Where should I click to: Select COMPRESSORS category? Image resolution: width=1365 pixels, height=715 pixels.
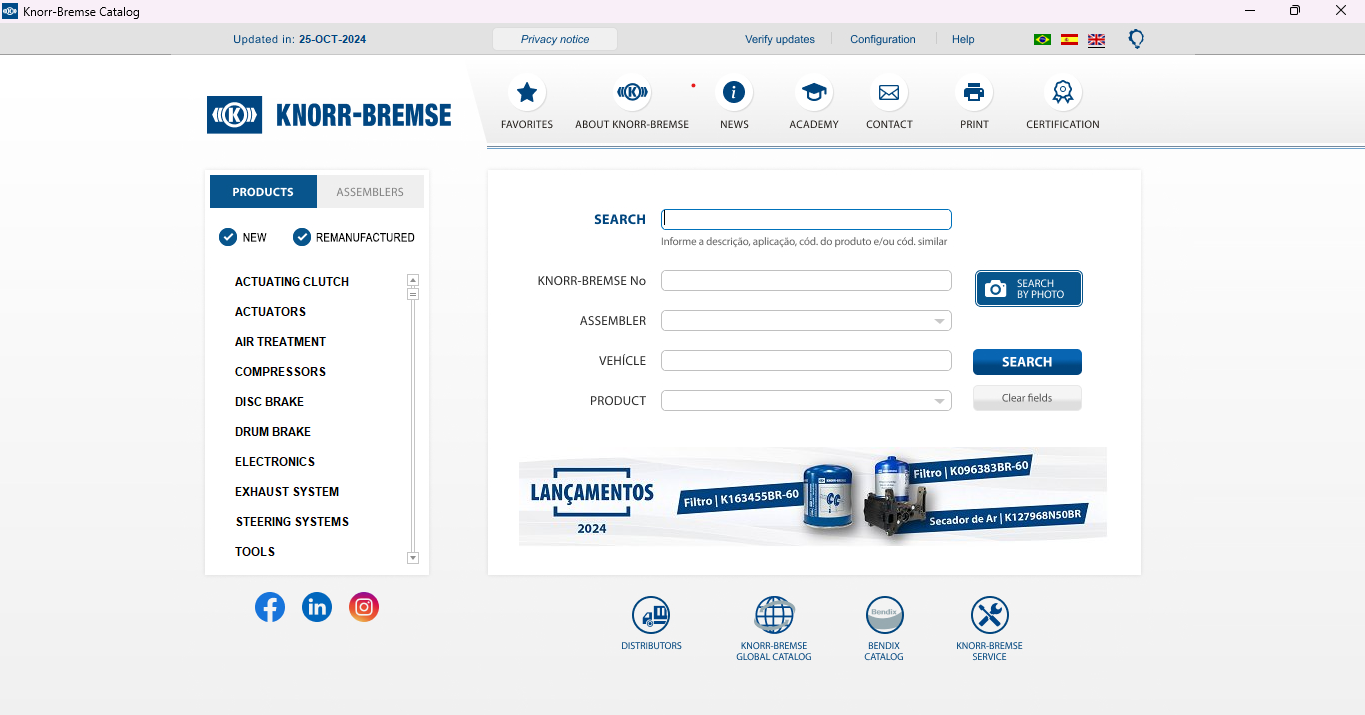point(280,372)
